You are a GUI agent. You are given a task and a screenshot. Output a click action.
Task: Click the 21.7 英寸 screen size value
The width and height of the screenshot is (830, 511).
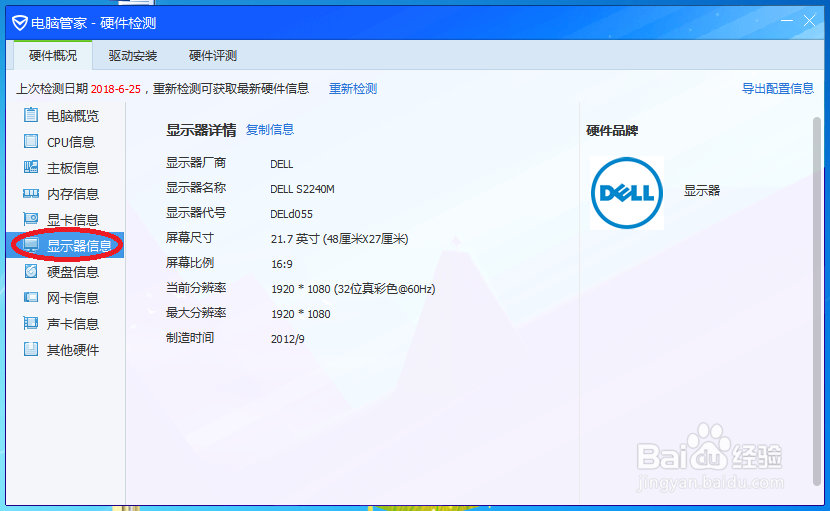point(340,239)
